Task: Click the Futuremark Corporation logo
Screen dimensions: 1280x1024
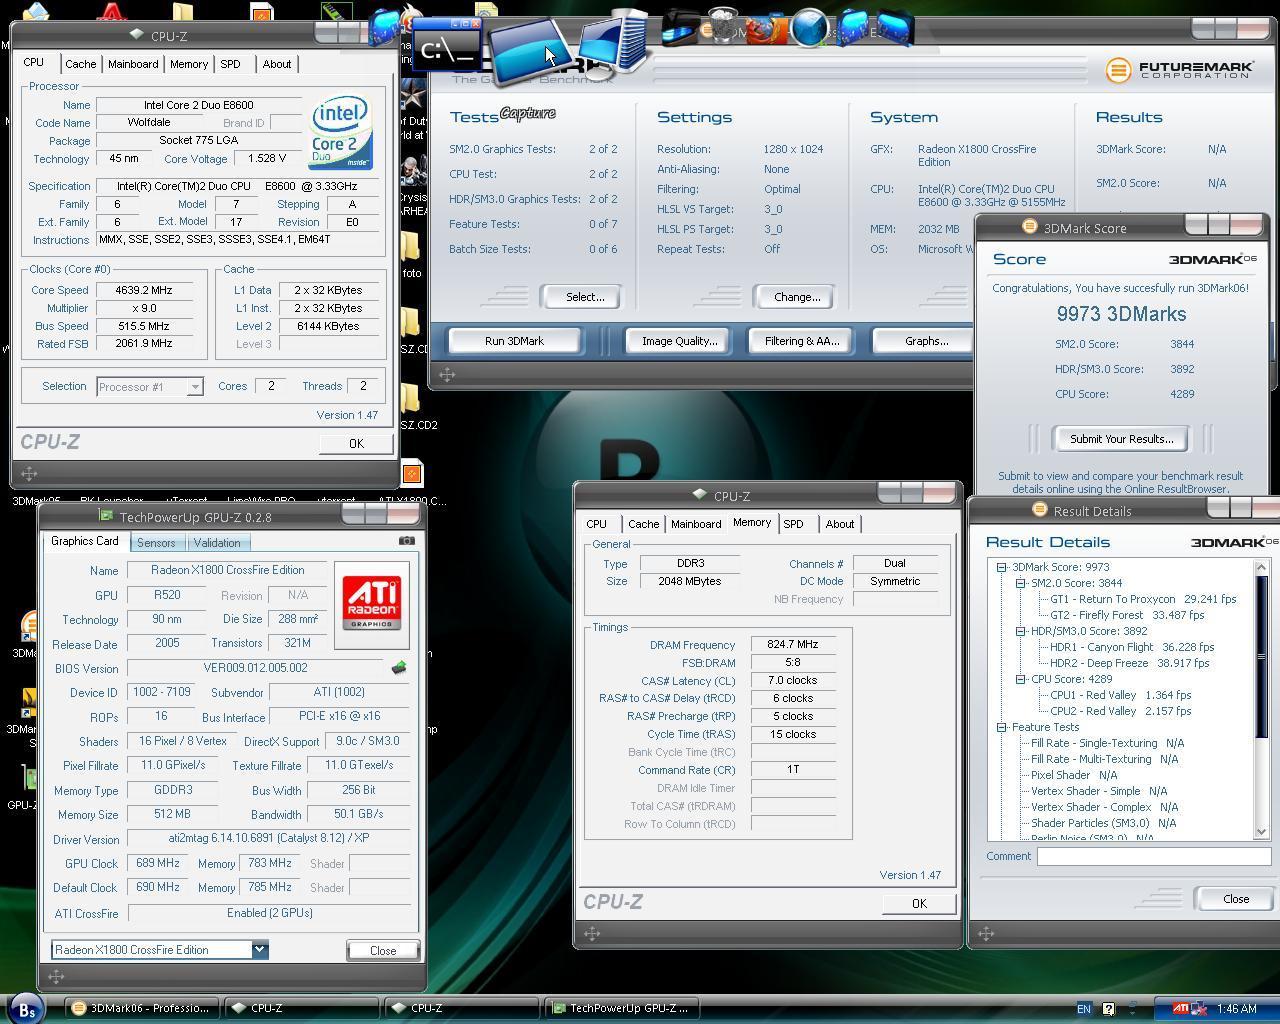Action: click(x=1180, y=70)
